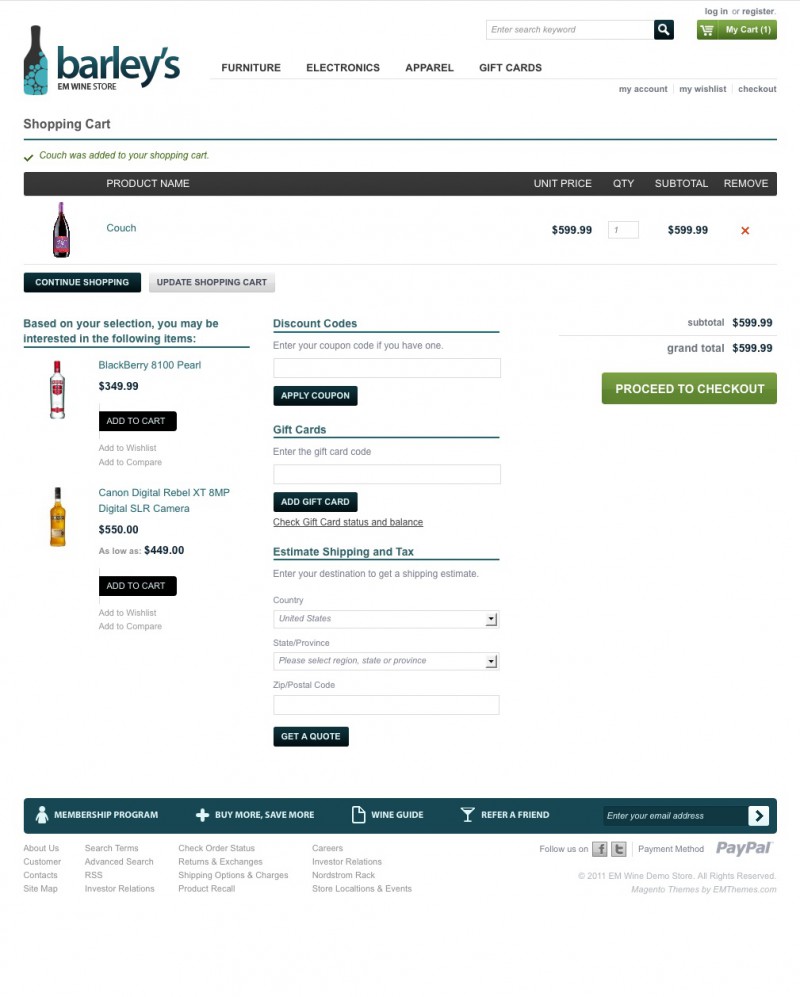Open the State/Province dropdown
The image size is (800, 997).
click(386, 661)
